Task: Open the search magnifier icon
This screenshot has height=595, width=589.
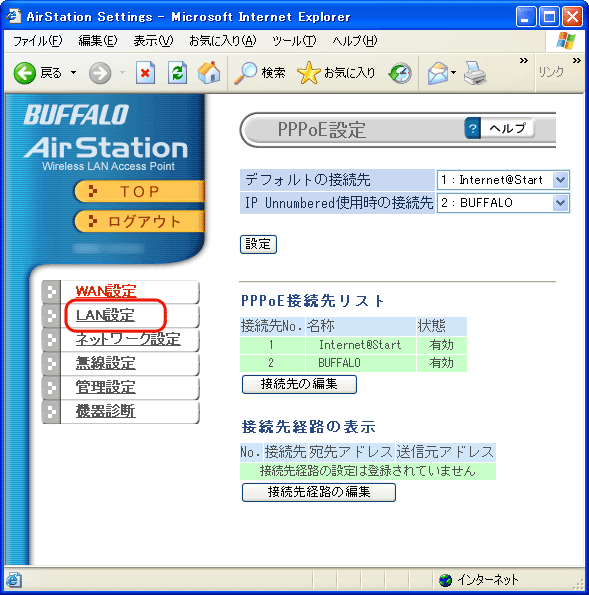Action: [246, 73]
